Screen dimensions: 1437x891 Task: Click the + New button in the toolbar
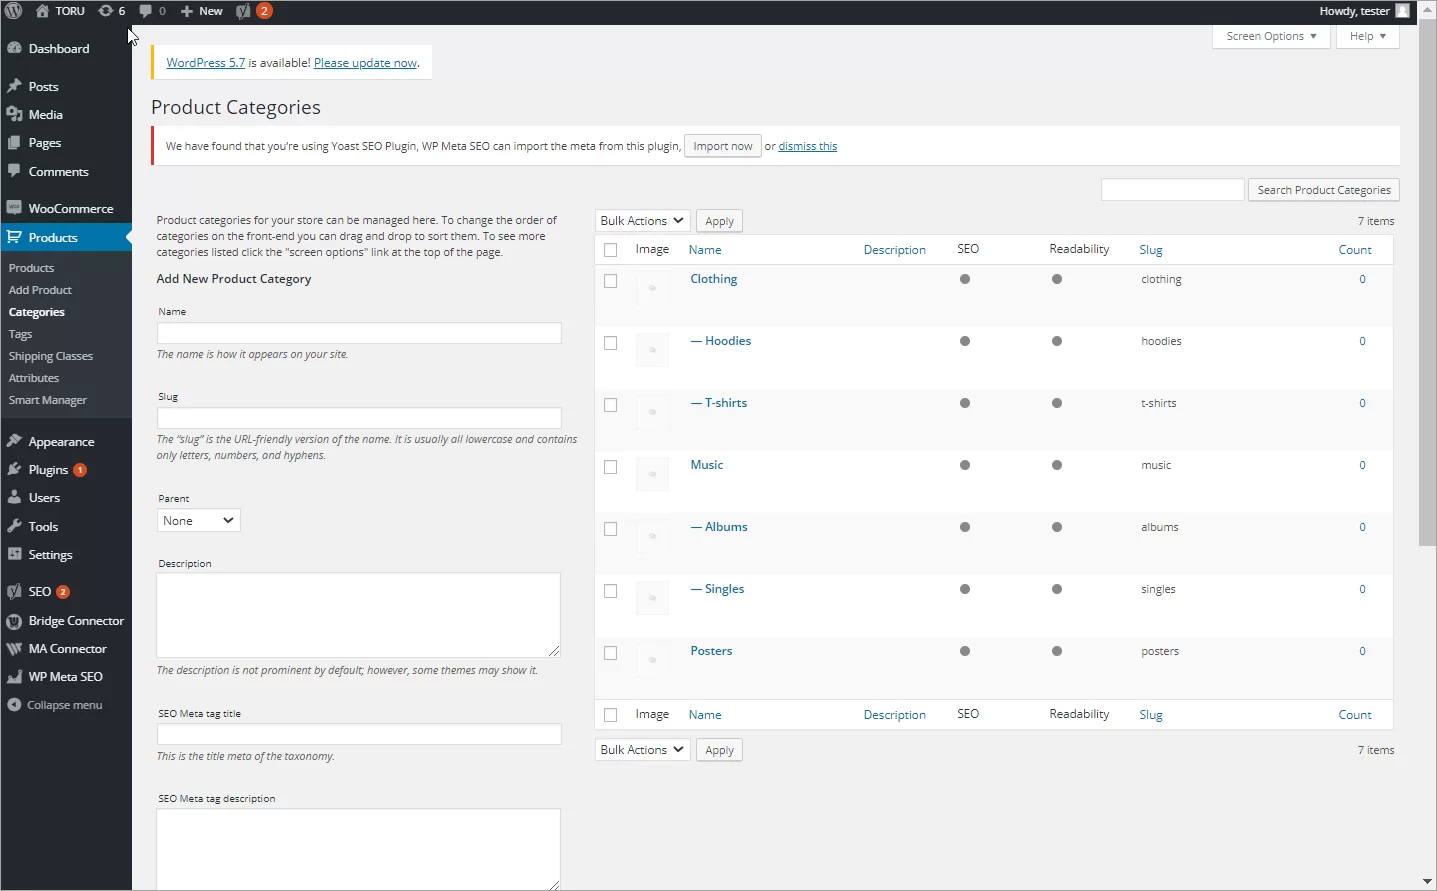(201, 11)
